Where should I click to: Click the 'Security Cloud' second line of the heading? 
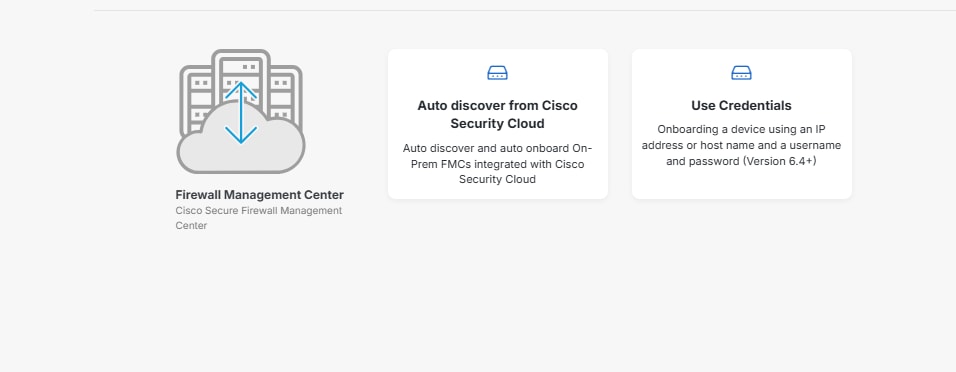pos(498,124)
